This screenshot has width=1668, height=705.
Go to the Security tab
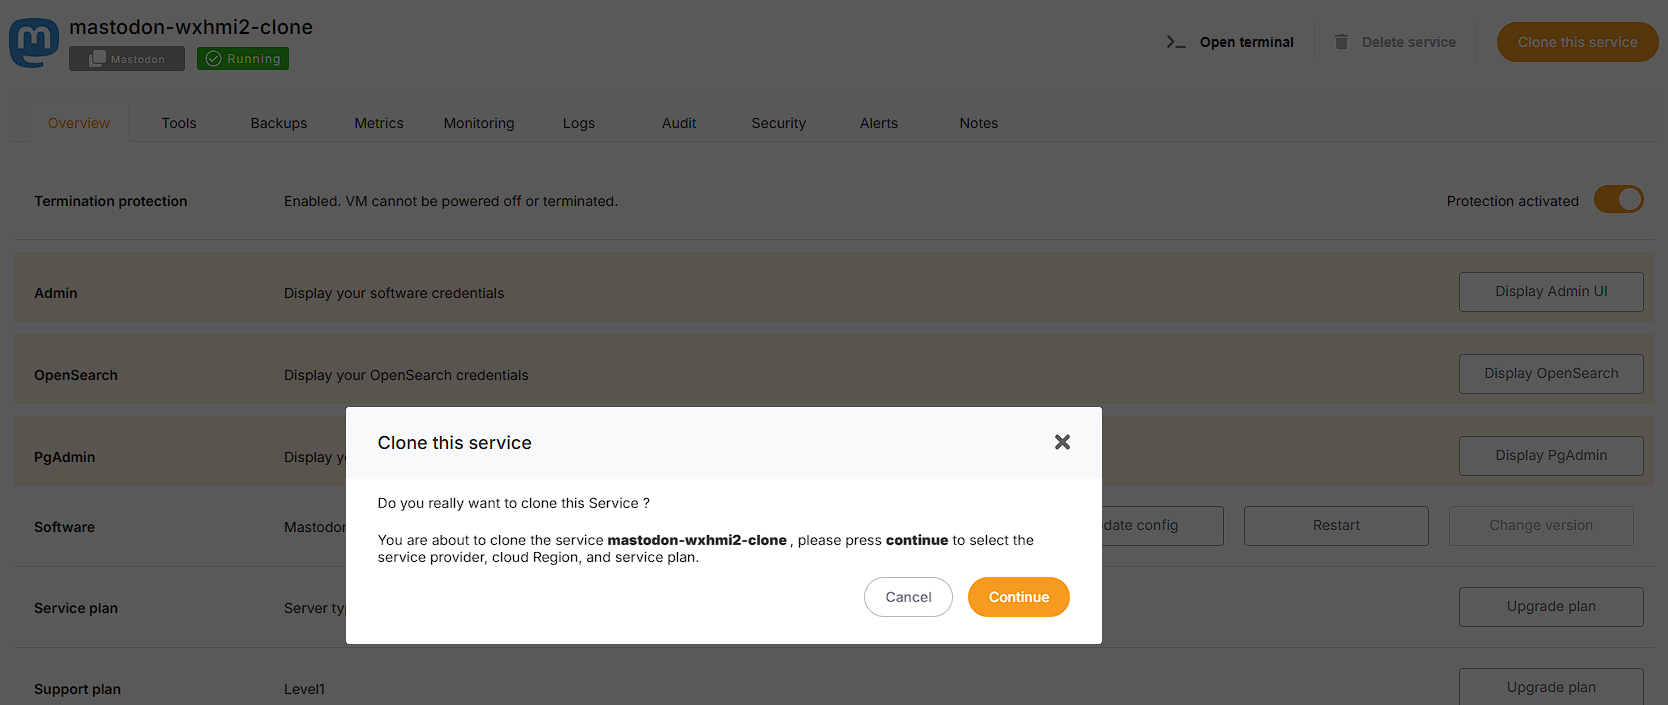pyautogui.click(x=778, y=123)
